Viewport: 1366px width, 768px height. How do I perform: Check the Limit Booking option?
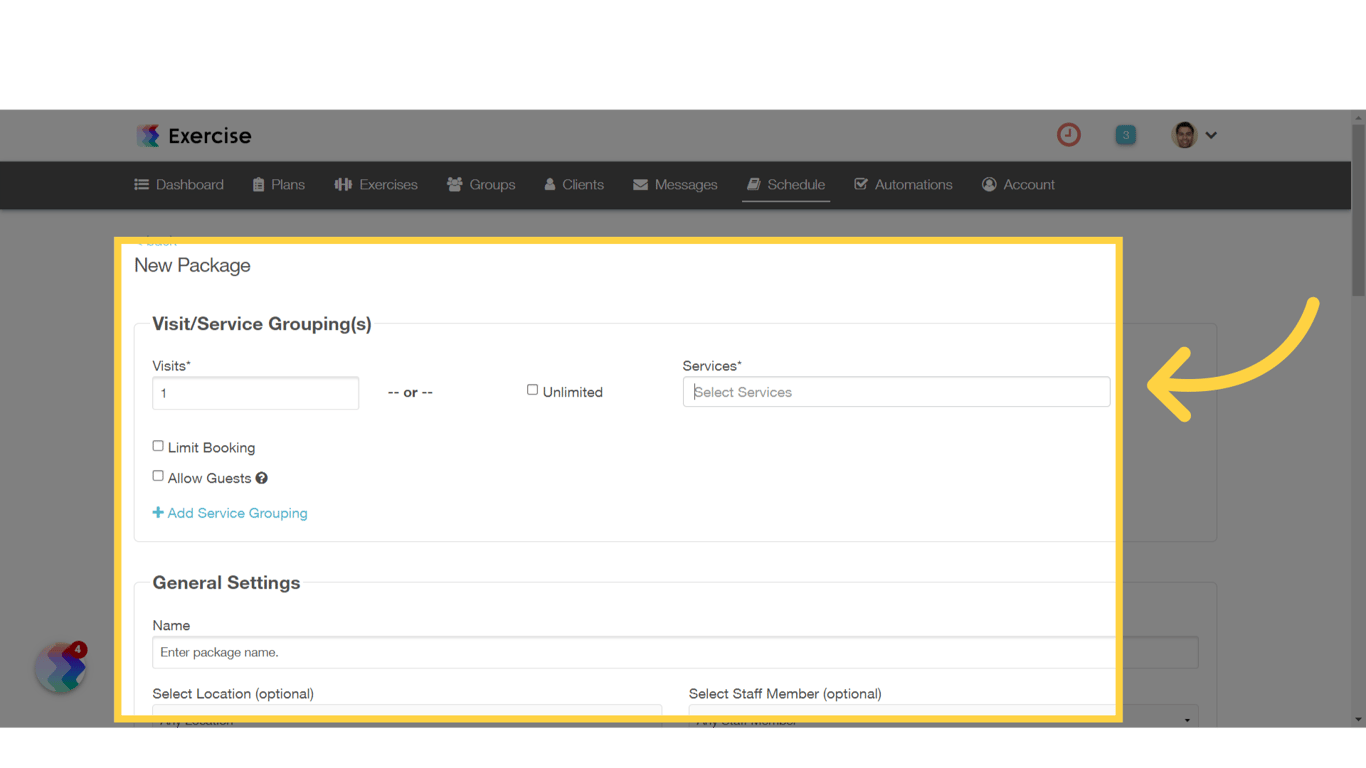coord(158,445)
